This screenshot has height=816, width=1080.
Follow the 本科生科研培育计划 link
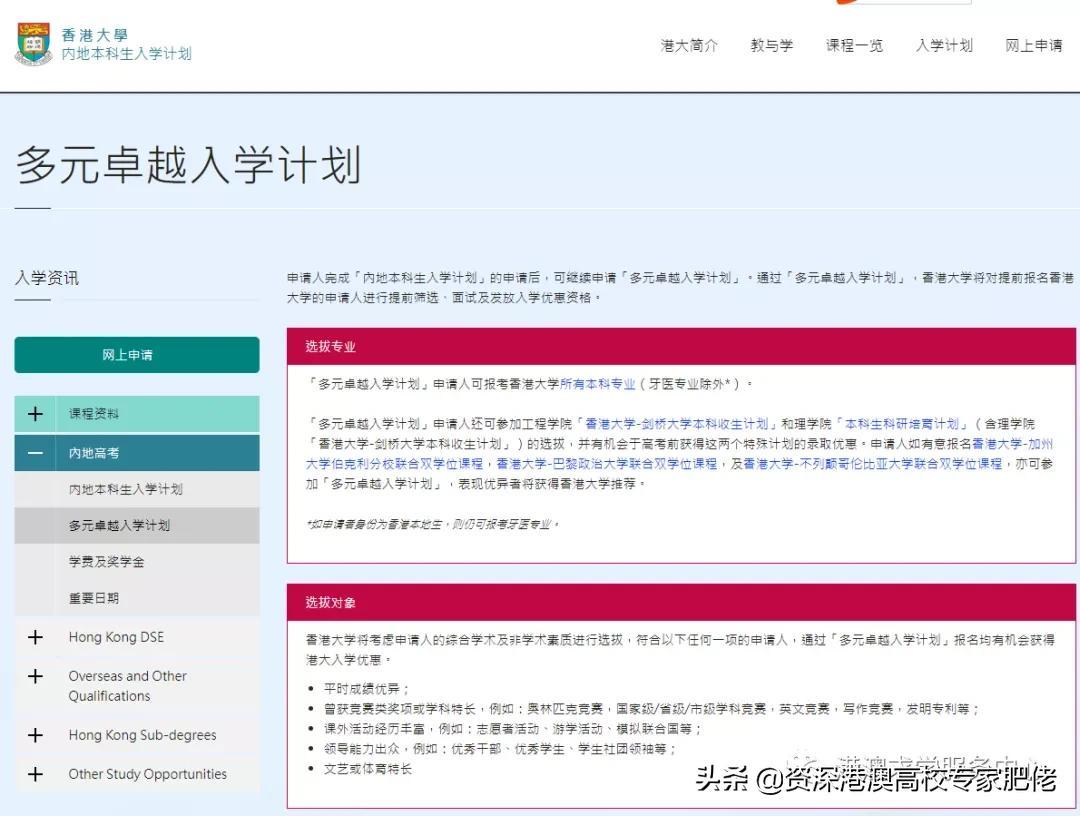tap(902, 423)
